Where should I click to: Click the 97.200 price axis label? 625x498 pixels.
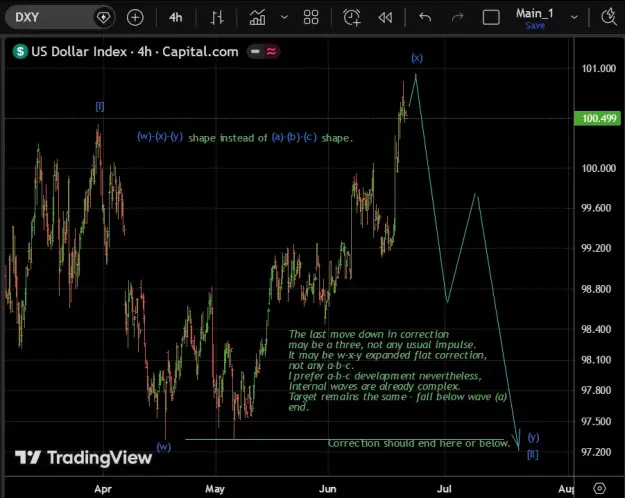tap(596, 452)
